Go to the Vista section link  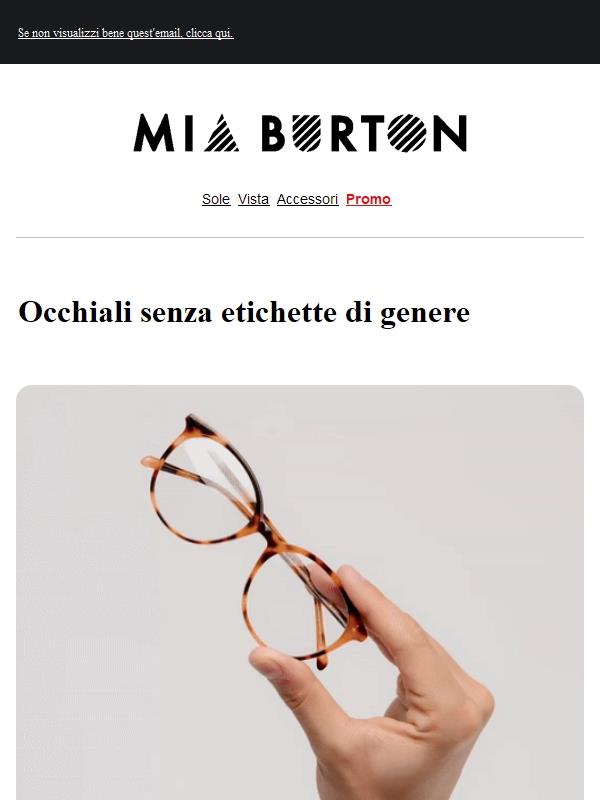coord(254,199)
